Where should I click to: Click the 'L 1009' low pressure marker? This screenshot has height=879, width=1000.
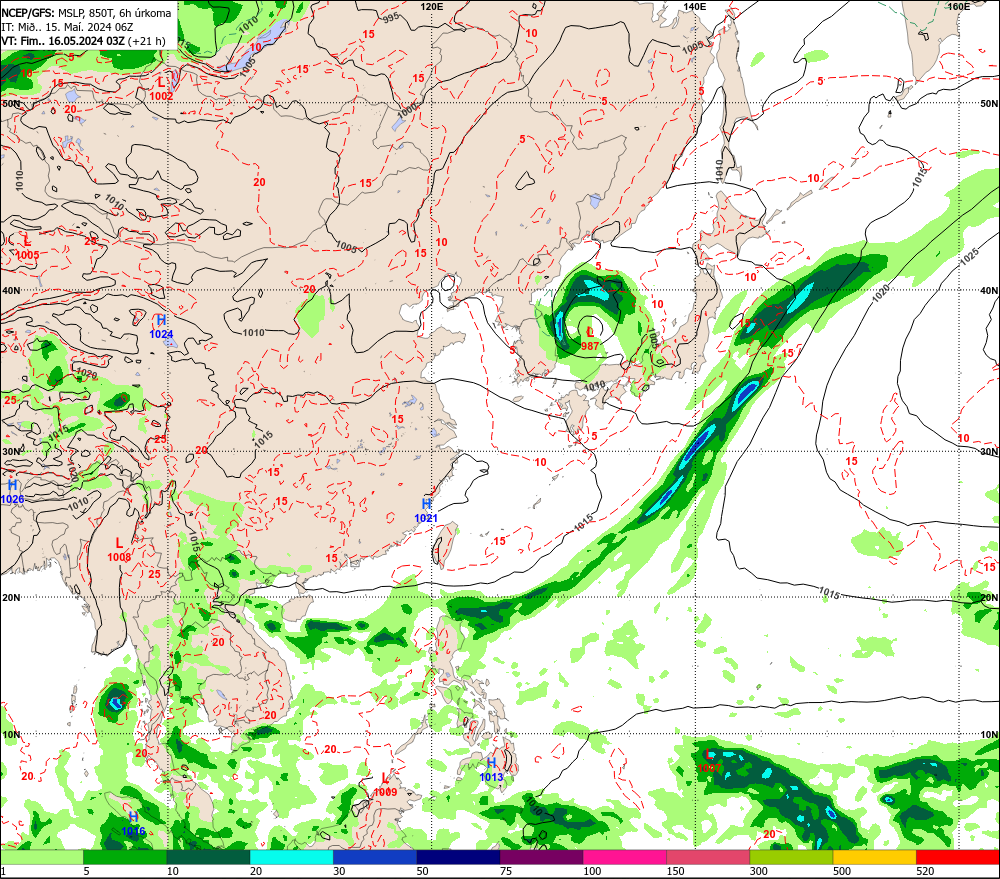pos(385,785)
